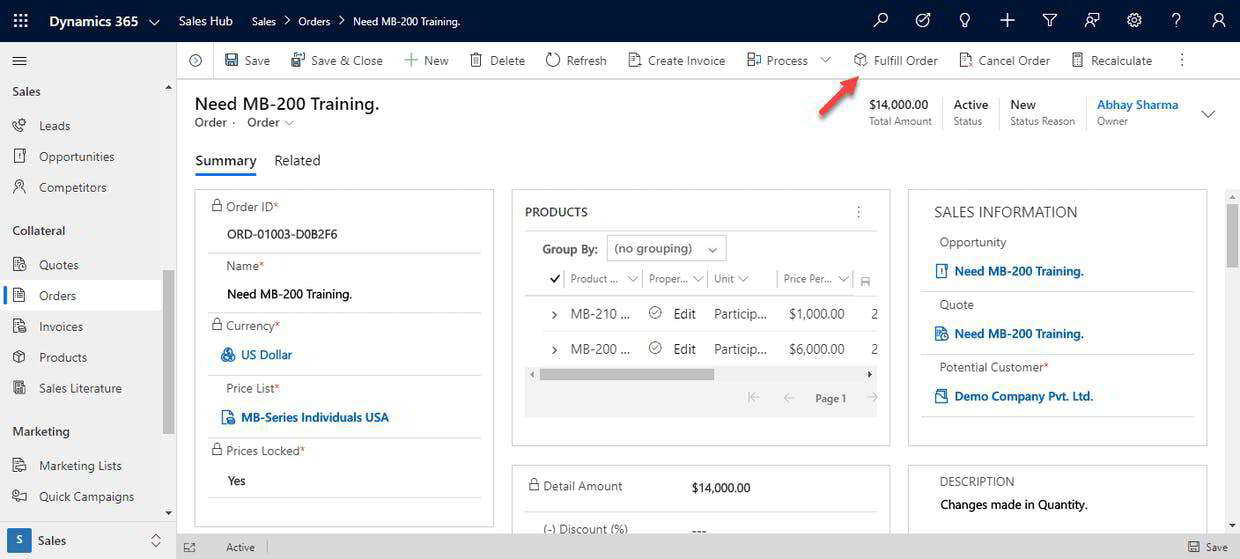Image resolution: width=1240 pixels, height=559 pixels.
Task: Open Marketing Lists in the sidebar
Action: [x=67, y=466]
